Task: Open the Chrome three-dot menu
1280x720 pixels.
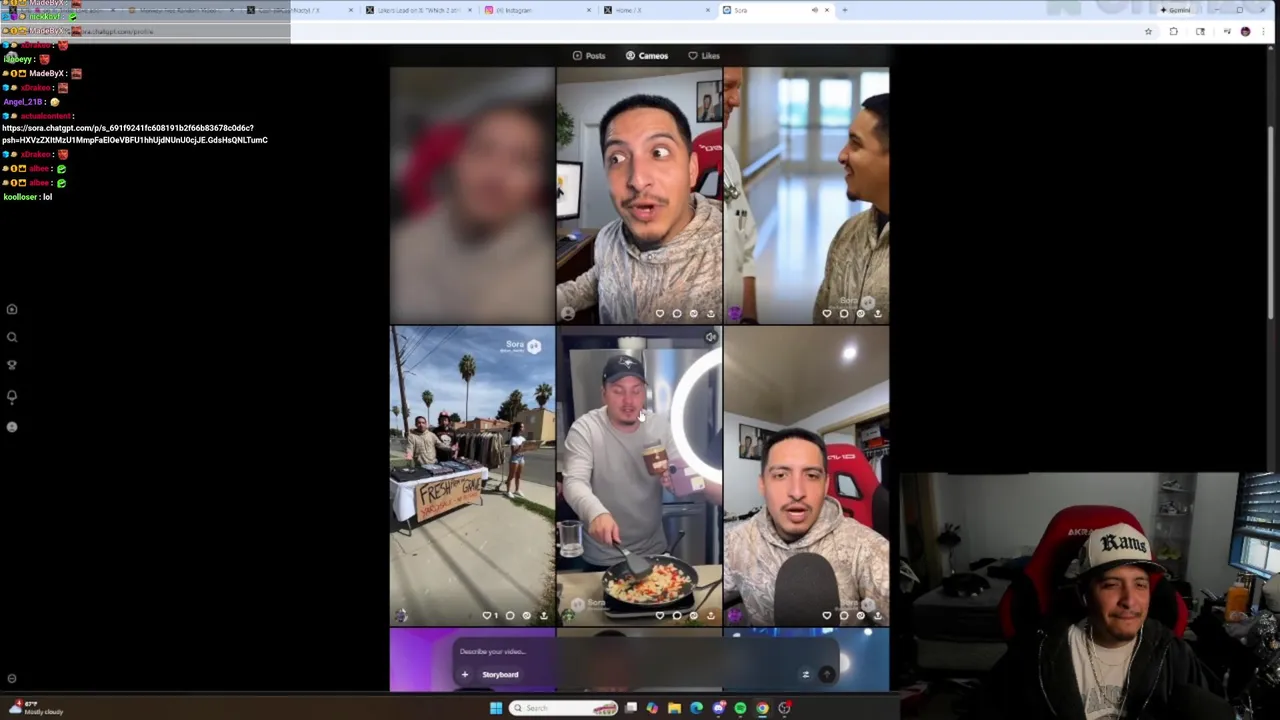Action: coord(1265,31)
